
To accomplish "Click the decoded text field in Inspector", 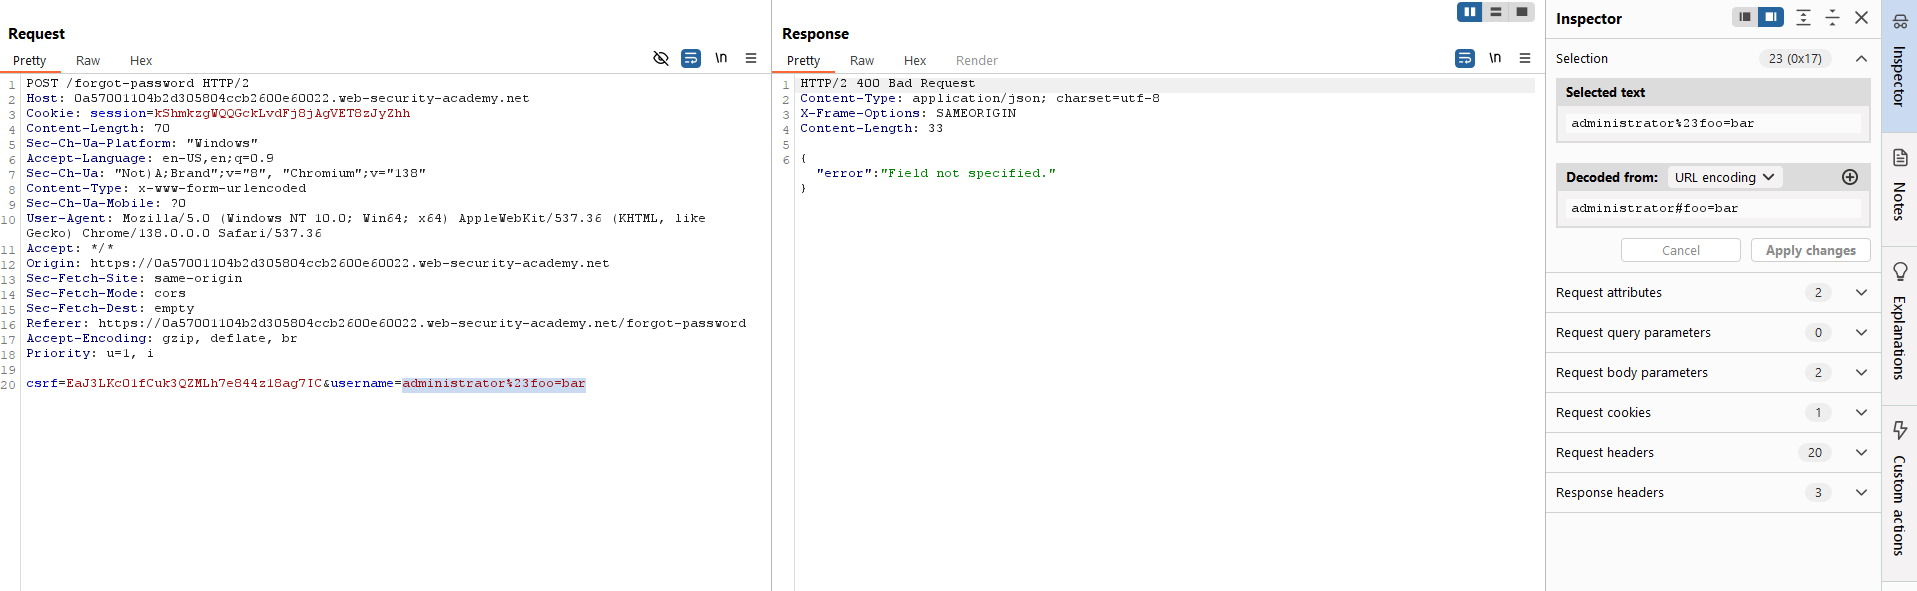I will pyautogui.click(x=1713, y=208).
